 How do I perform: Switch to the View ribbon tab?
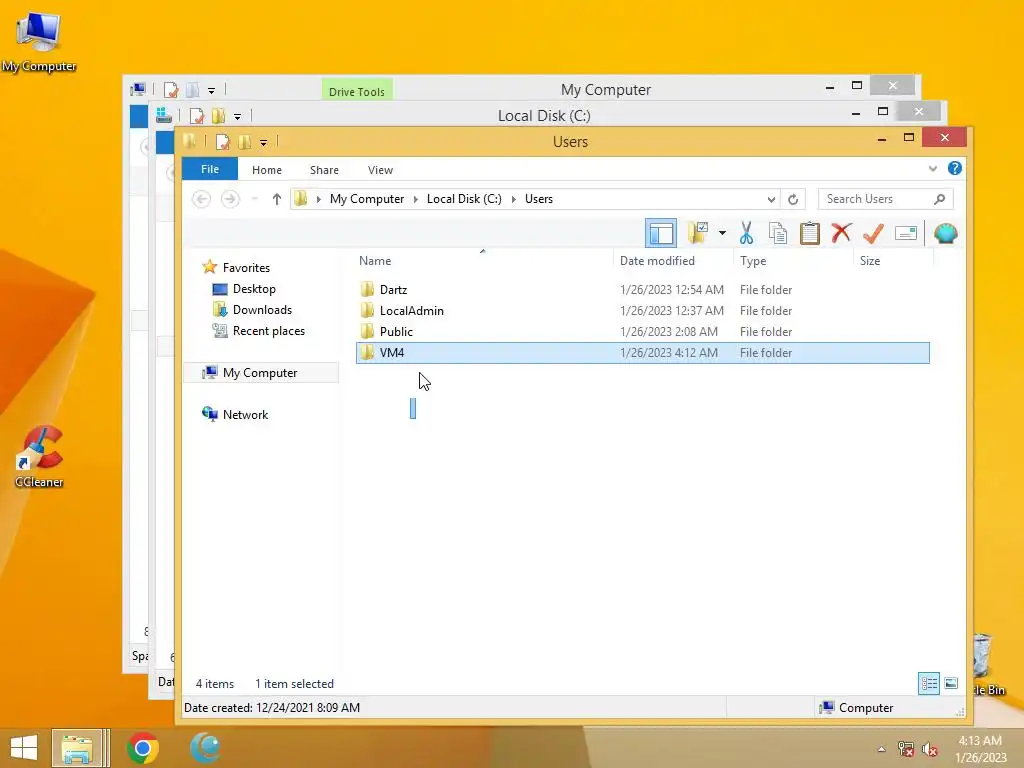tap(380, 170)
